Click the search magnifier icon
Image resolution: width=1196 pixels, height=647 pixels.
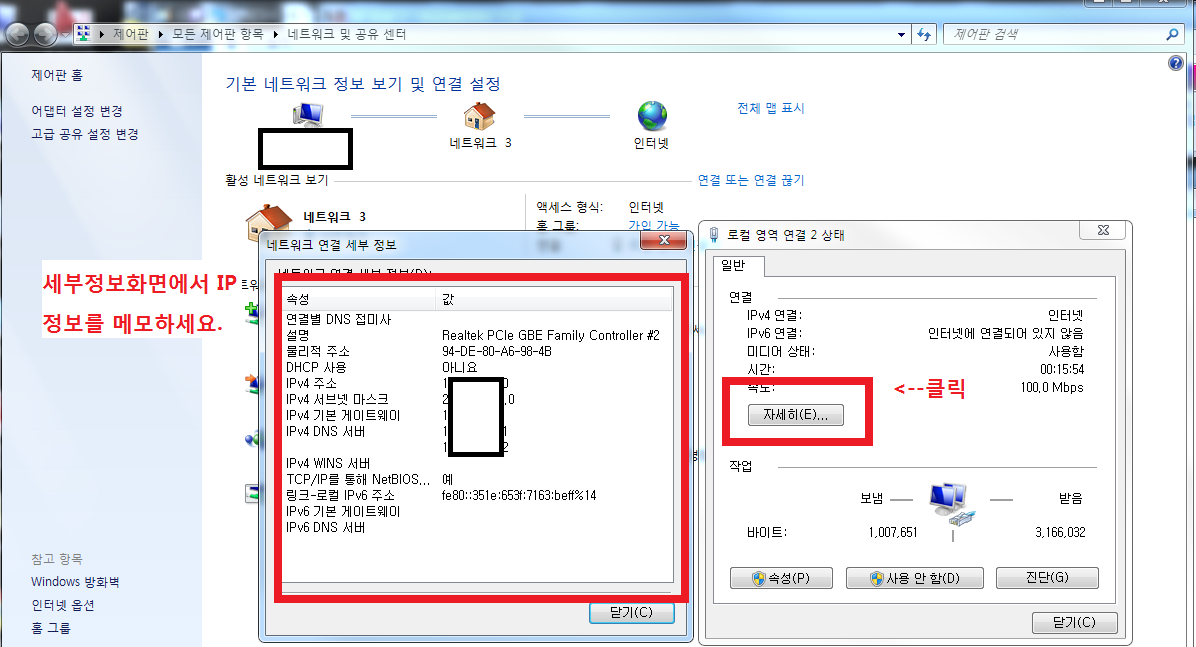pyautogui.click(x=1172, y=34)
